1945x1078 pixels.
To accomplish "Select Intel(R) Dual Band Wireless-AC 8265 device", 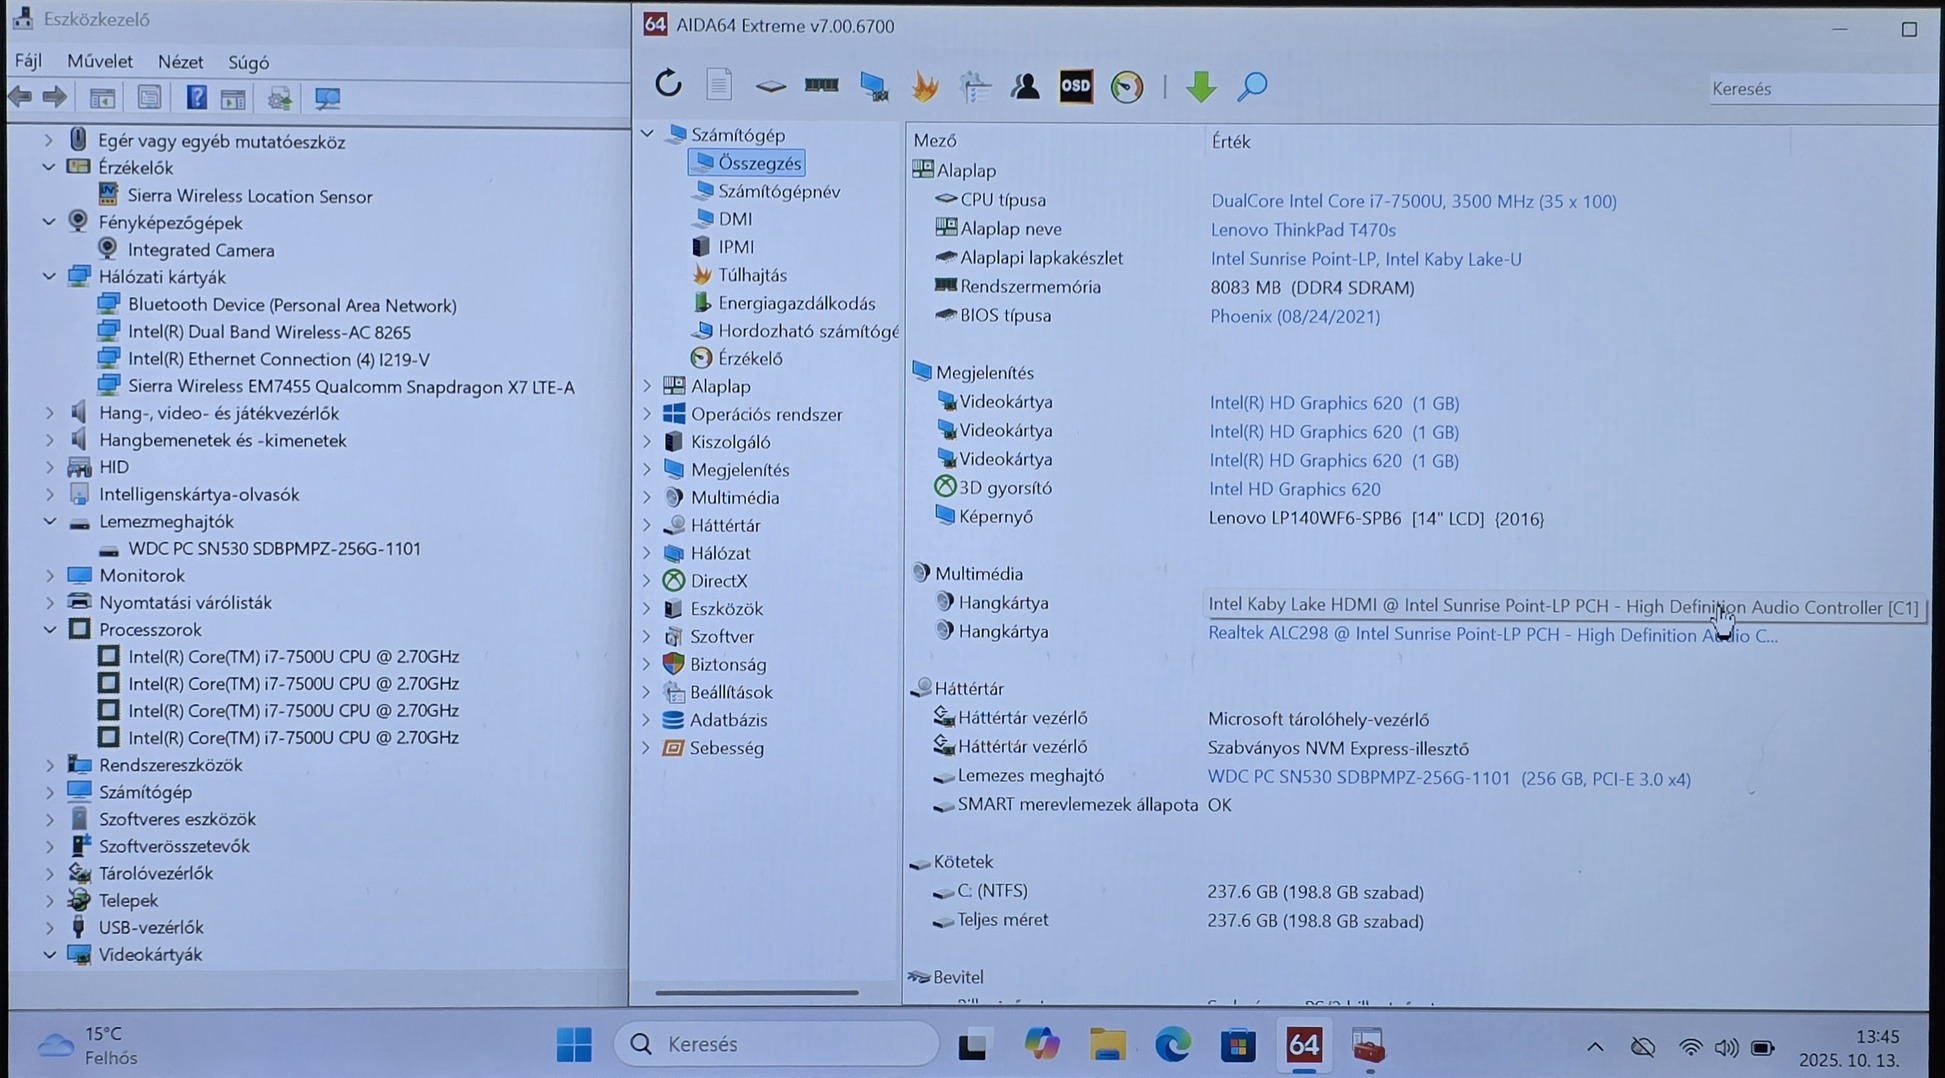I will tap(269, 331).
